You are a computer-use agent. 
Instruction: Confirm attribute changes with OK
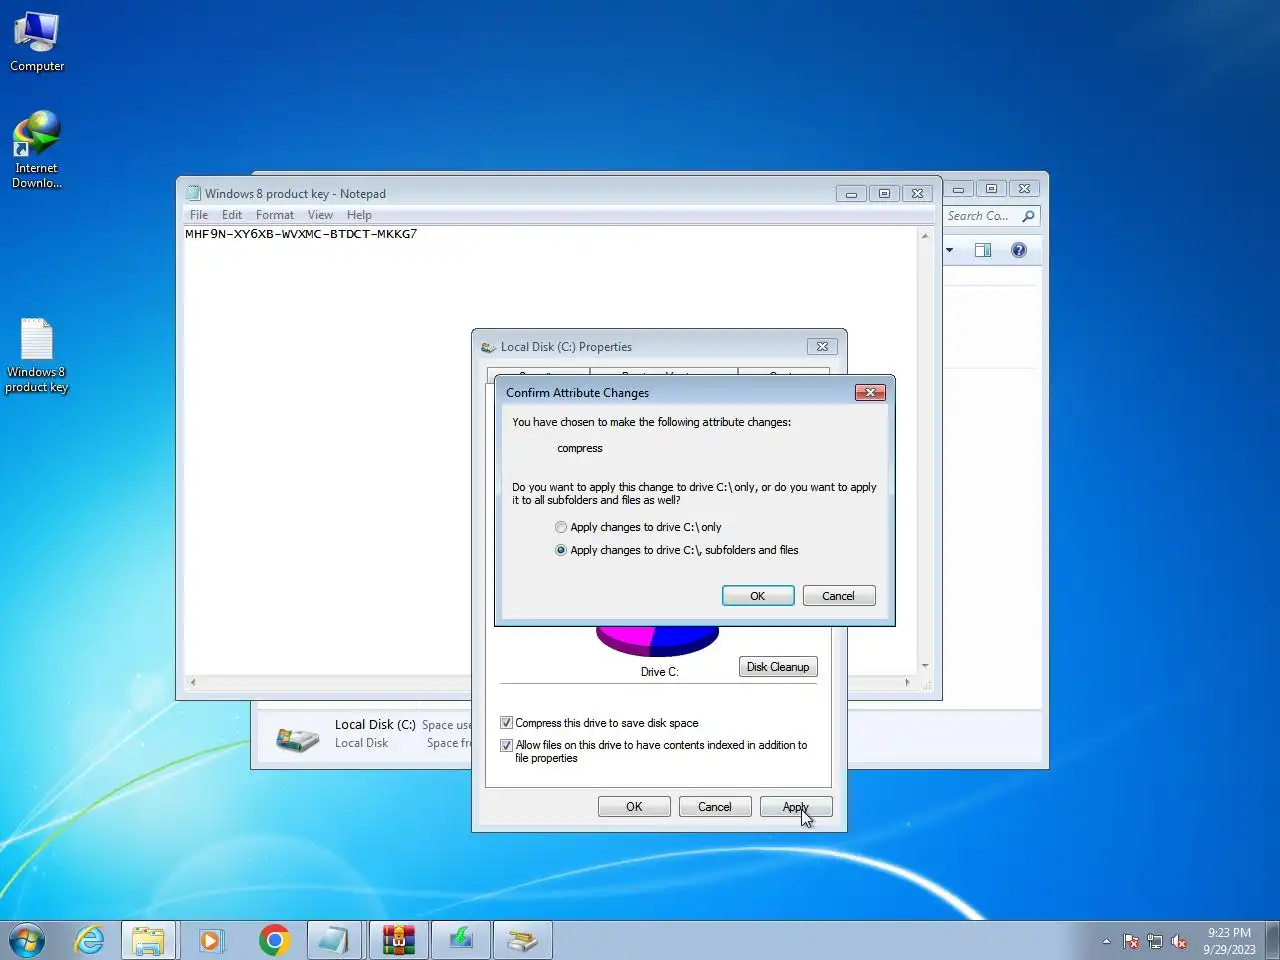pos(758,596)
